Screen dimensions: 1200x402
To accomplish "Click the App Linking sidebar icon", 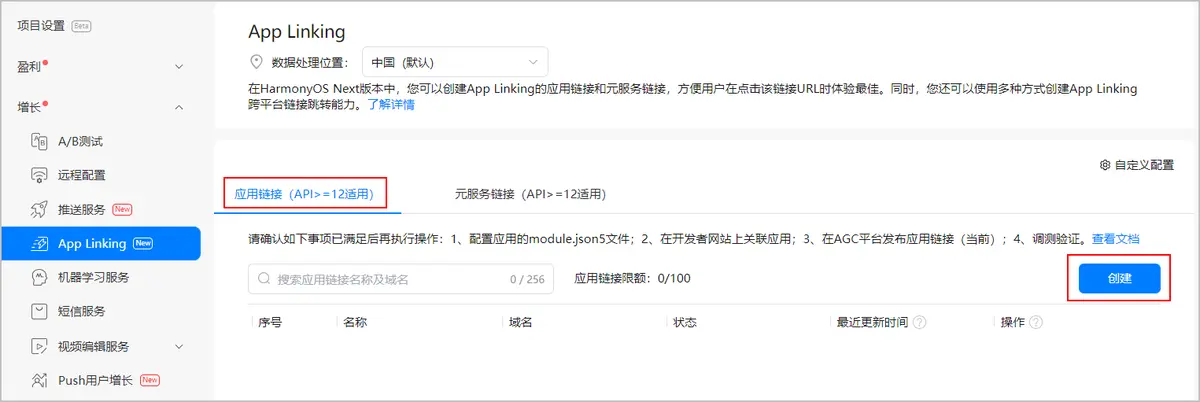I will tap(40, 244).
